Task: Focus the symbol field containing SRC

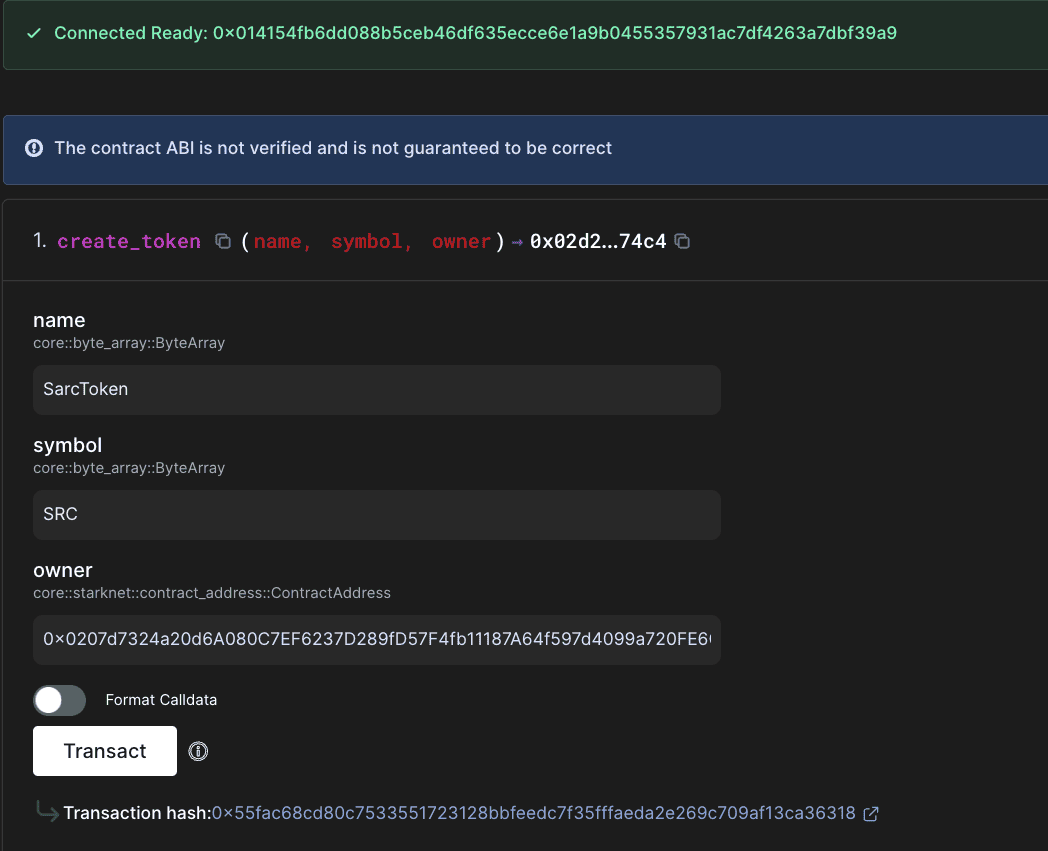Action: [x=377, y=515]
